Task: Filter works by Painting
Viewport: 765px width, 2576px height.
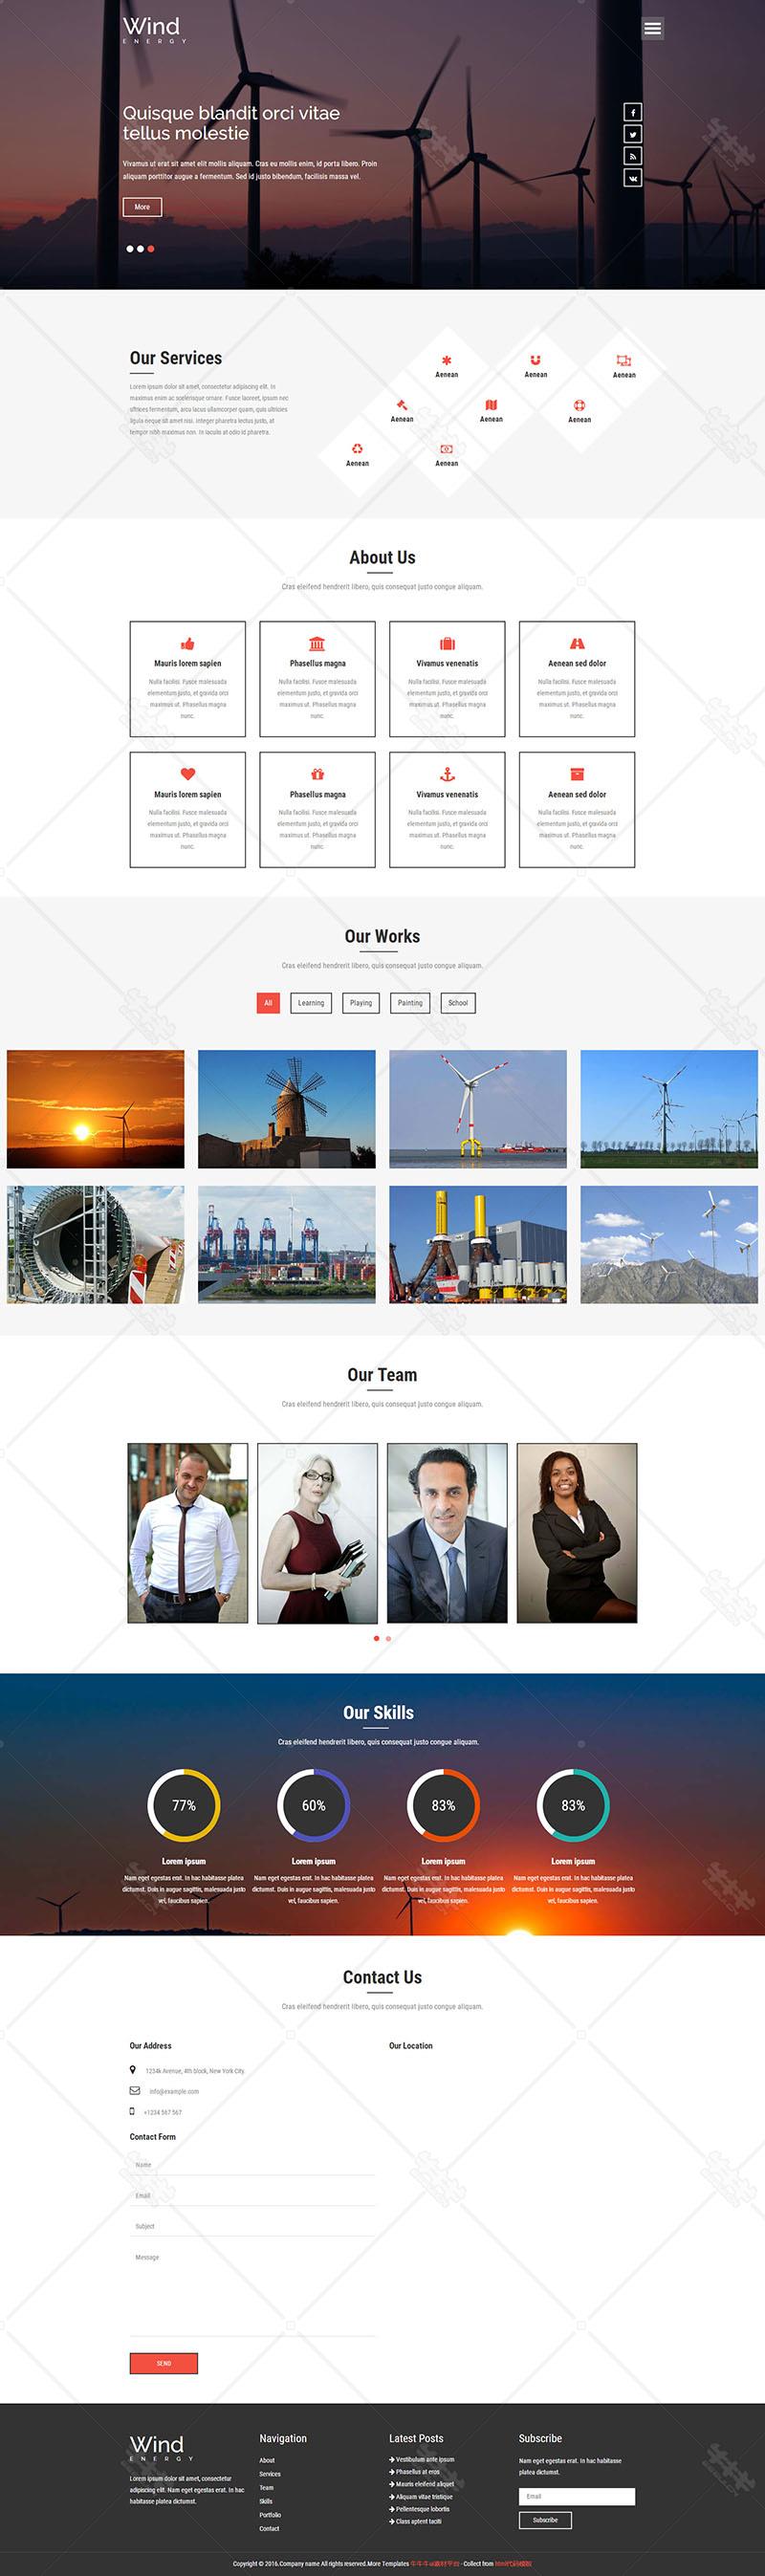Action: pyautogui.click(x=410, y=1003)
